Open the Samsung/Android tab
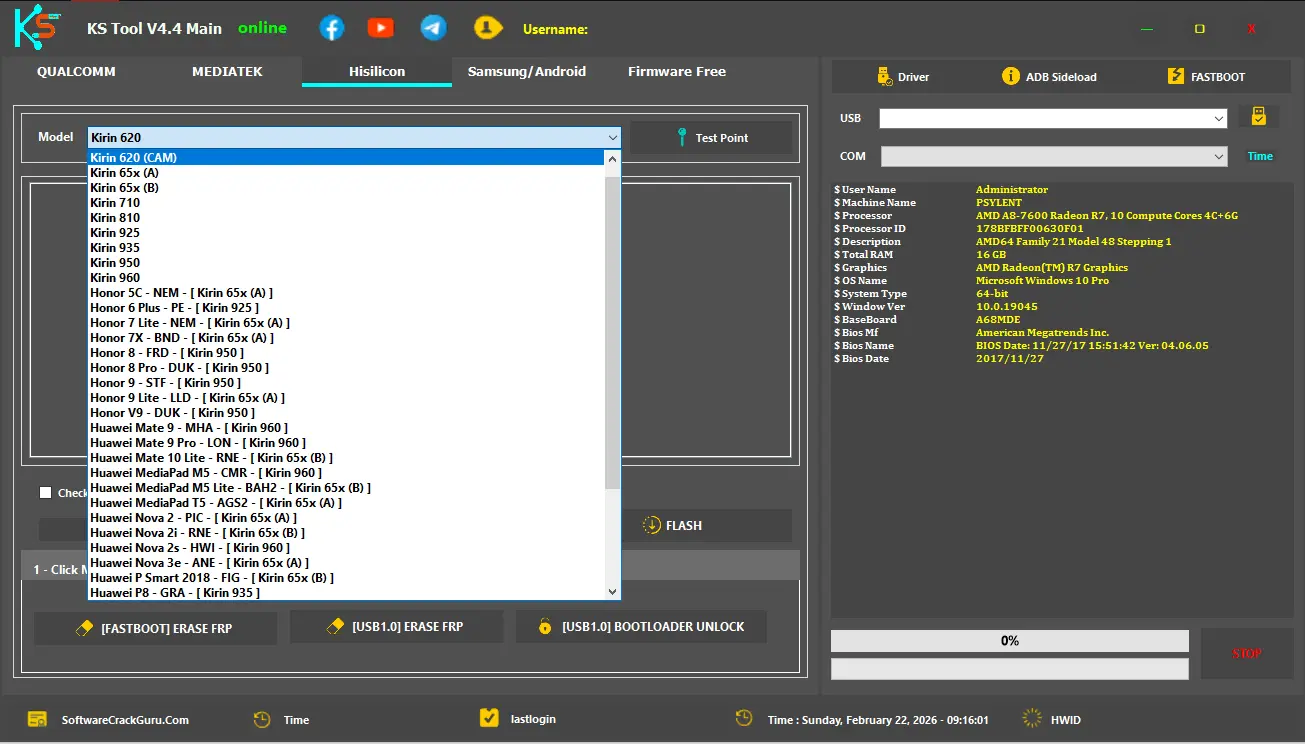1305x744 pixels. coord(527,72)
